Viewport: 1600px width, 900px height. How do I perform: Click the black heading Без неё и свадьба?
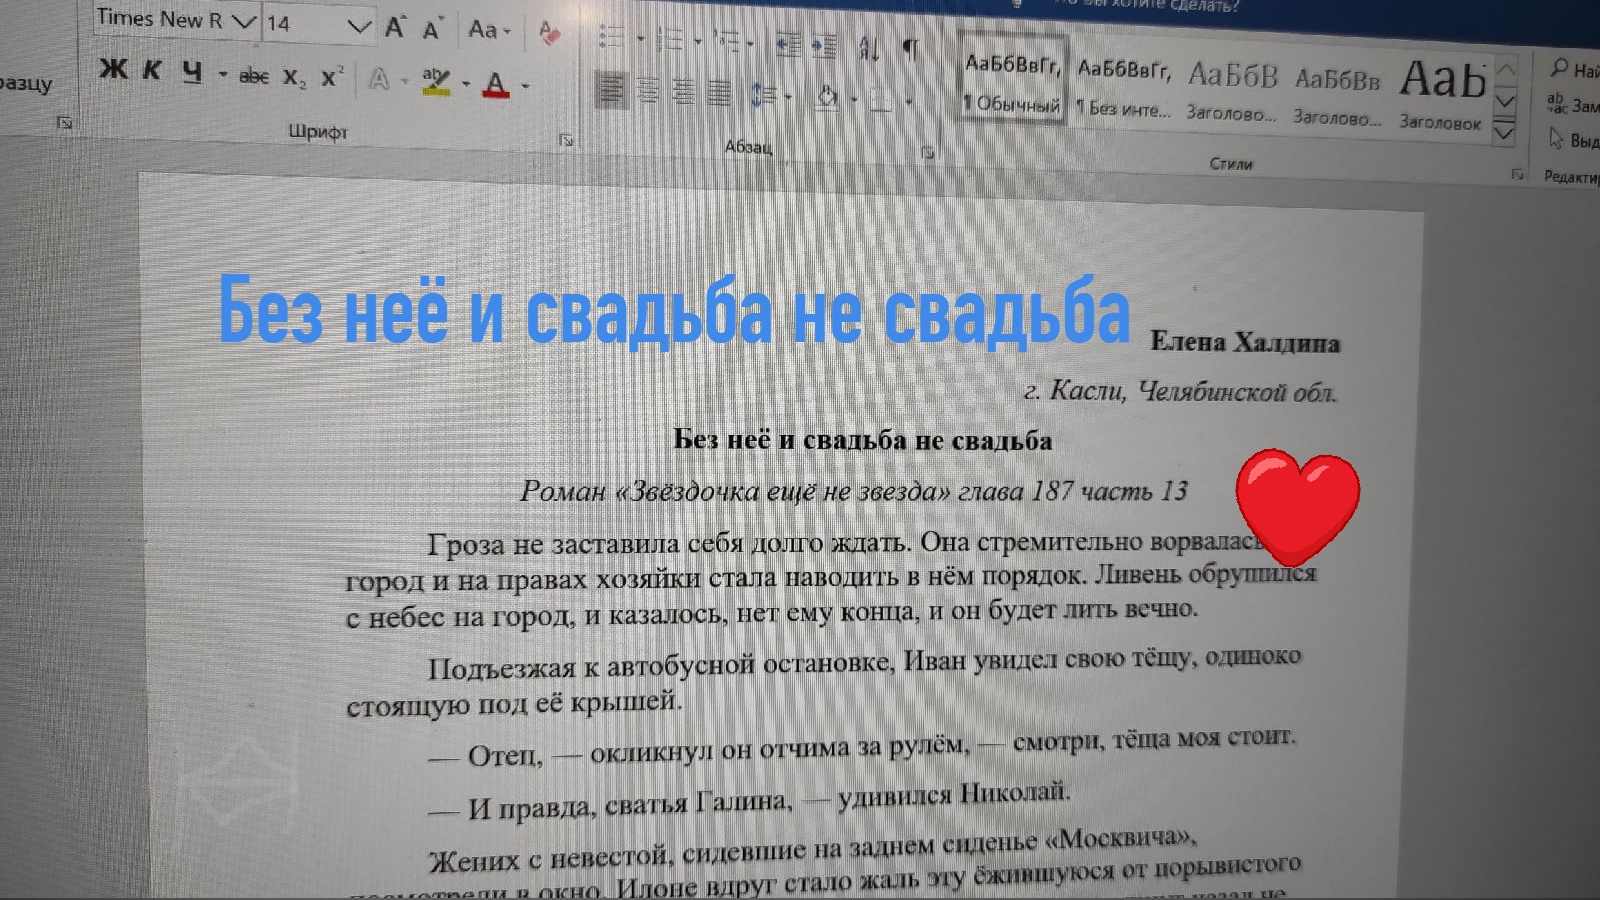pos(862,440)
